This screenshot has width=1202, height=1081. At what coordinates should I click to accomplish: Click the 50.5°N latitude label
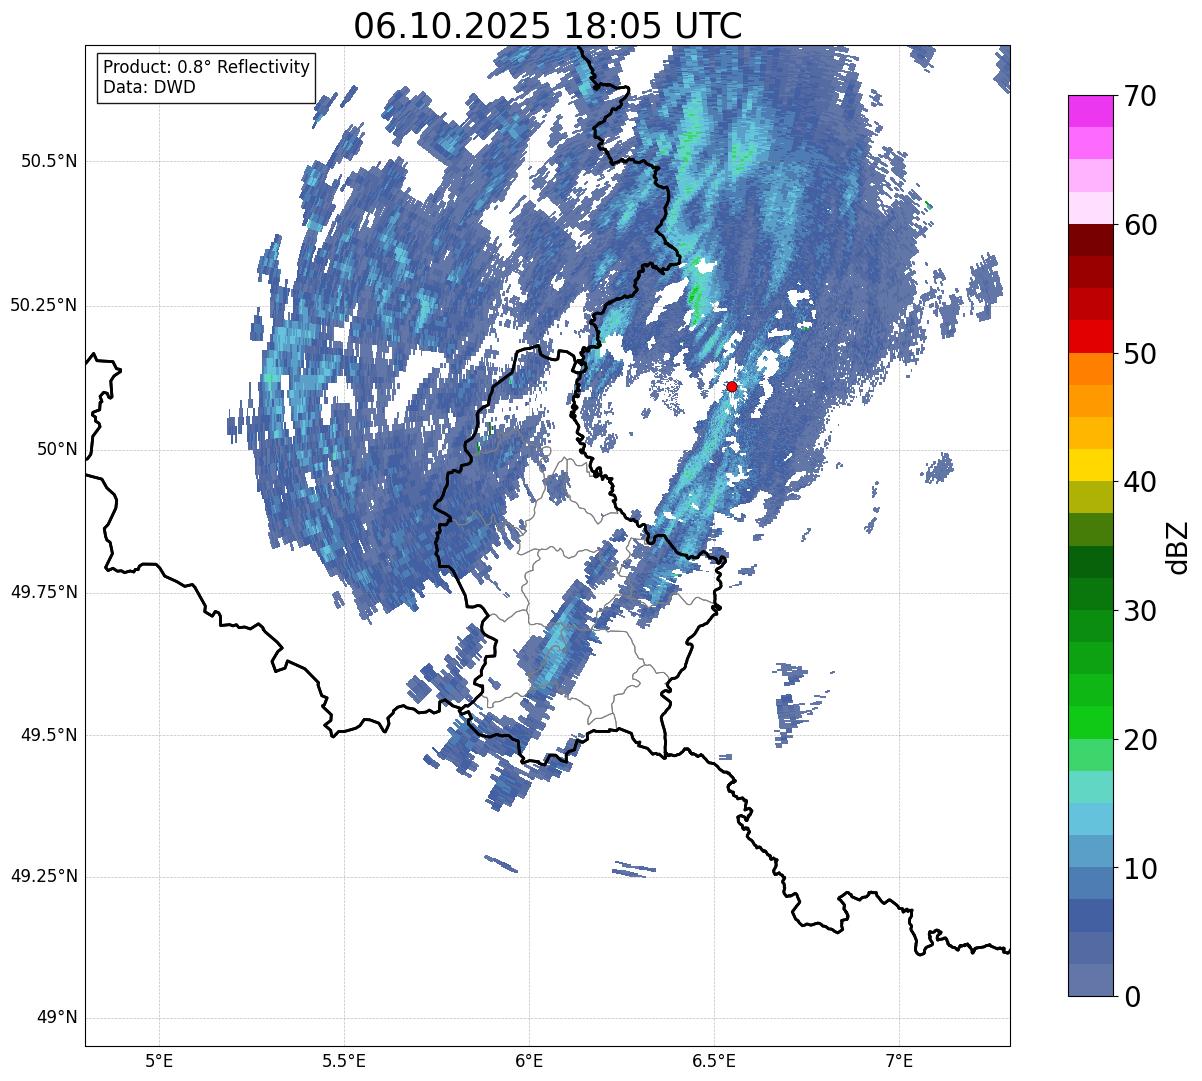coord(49,162)
